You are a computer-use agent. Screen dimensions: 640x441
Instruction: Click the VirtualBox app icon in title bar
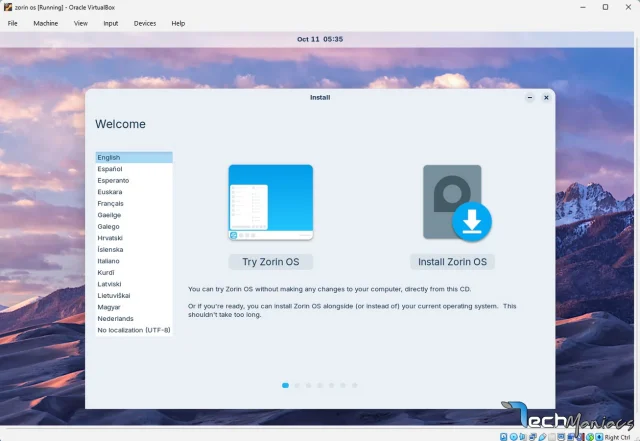[x=8, y=7]
